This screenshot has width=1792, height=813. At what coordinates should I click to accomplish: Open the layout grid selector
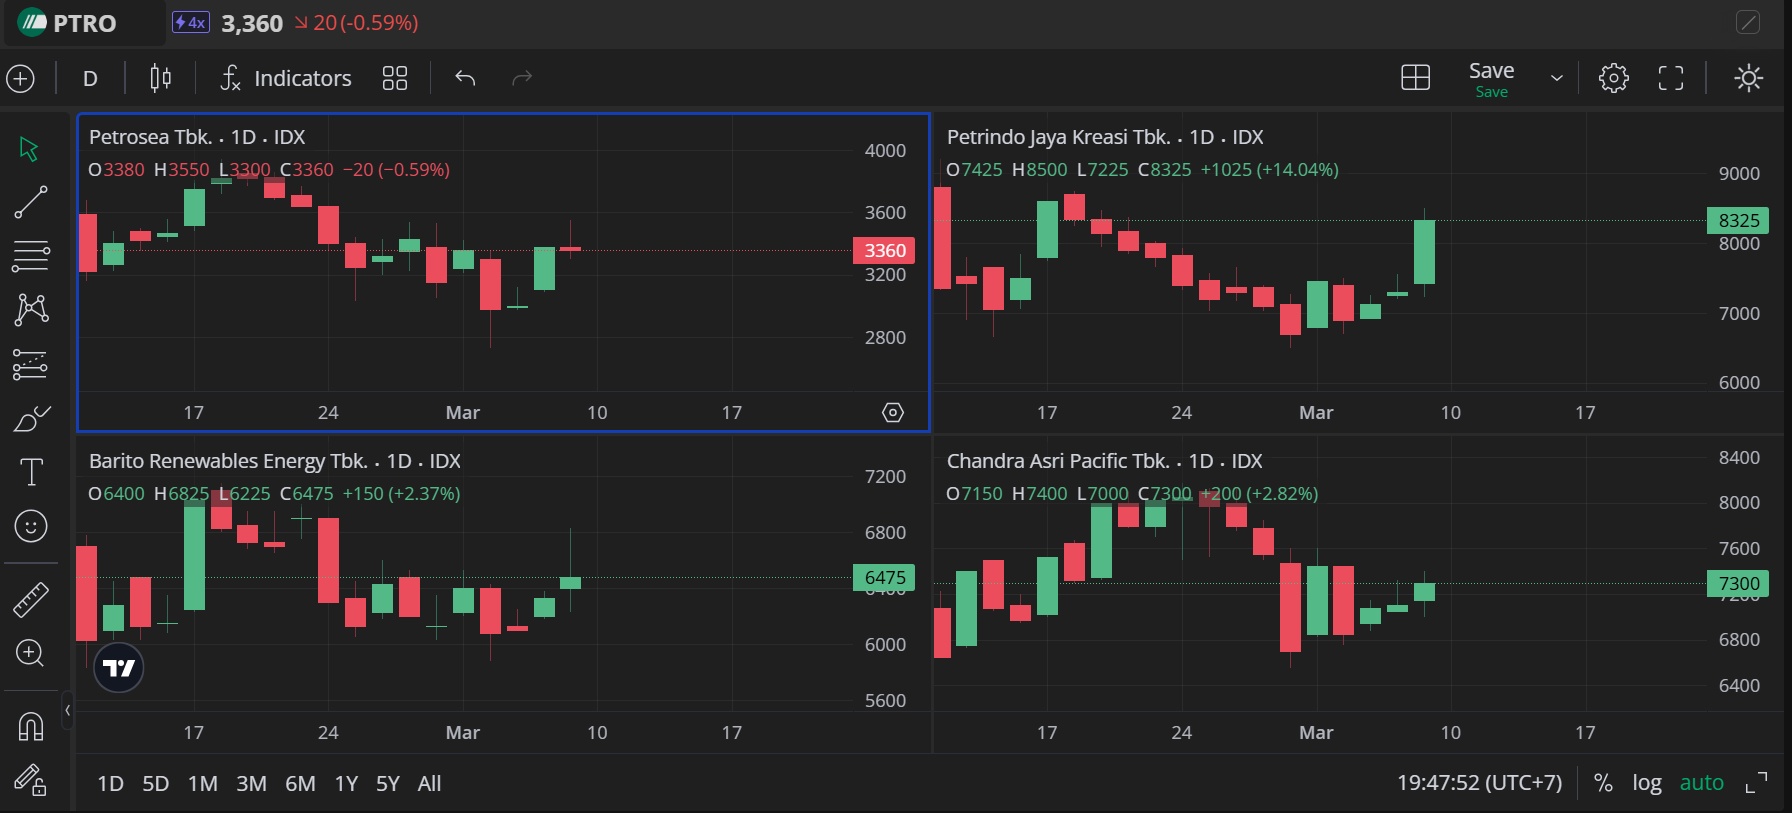click(x=1415, y=78)
